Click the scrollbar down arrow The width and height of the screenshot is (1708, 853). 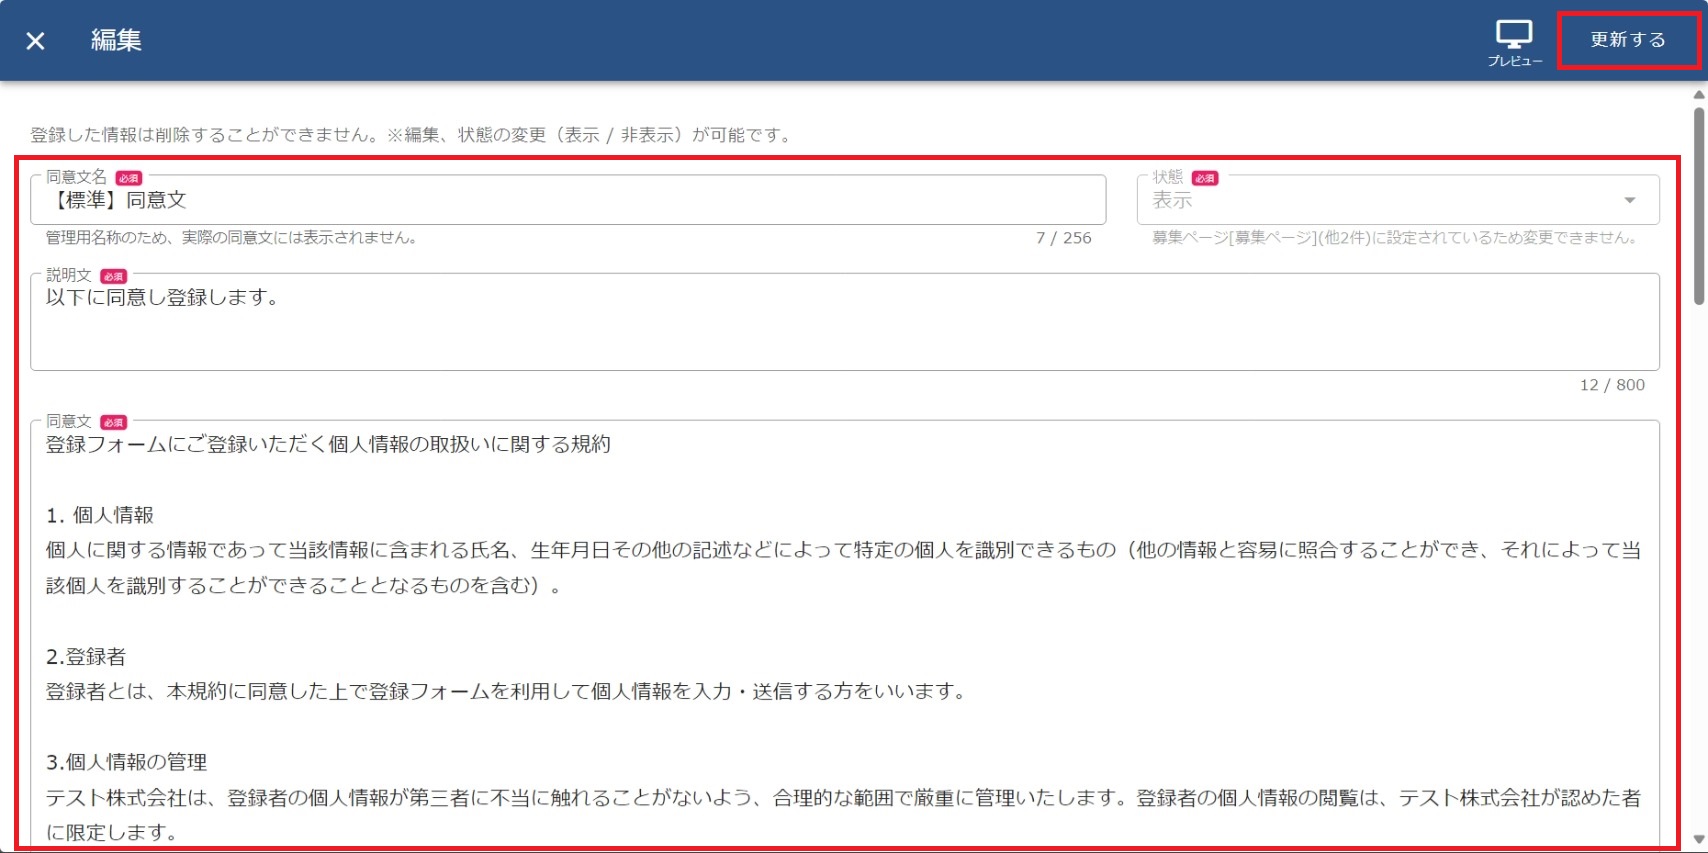(x=1698, y=839)
